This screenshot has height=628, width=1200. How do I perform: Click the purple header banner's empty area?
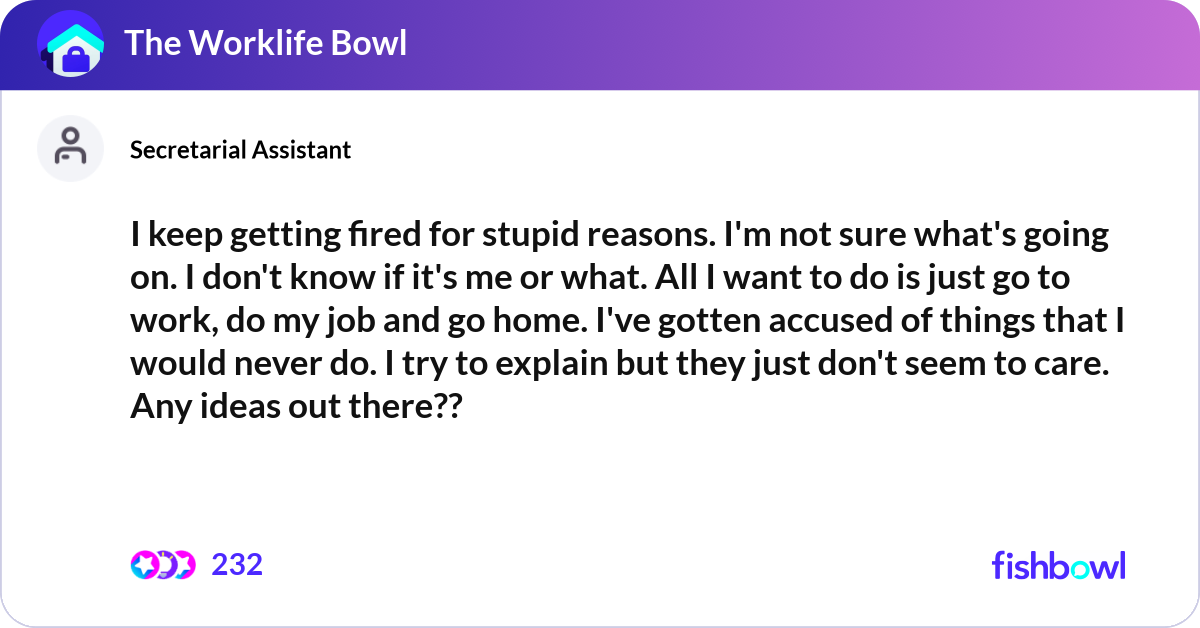(x=800, y=45)
